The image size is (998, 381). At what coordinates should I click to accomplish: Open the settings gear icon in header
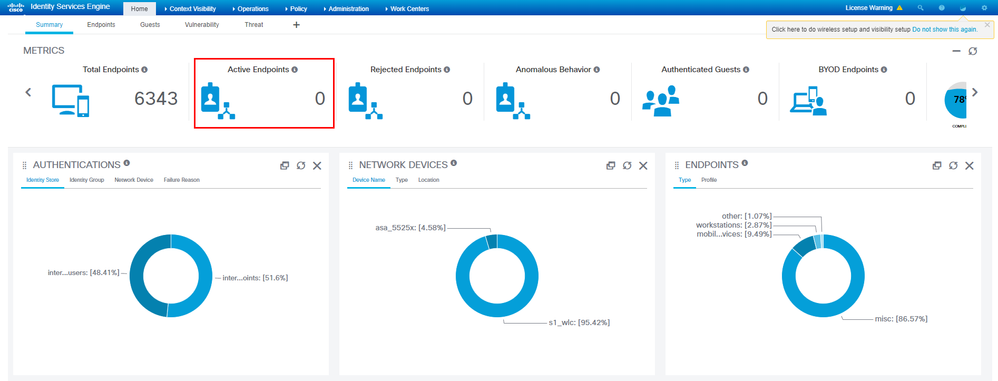[x=985, y=8]
